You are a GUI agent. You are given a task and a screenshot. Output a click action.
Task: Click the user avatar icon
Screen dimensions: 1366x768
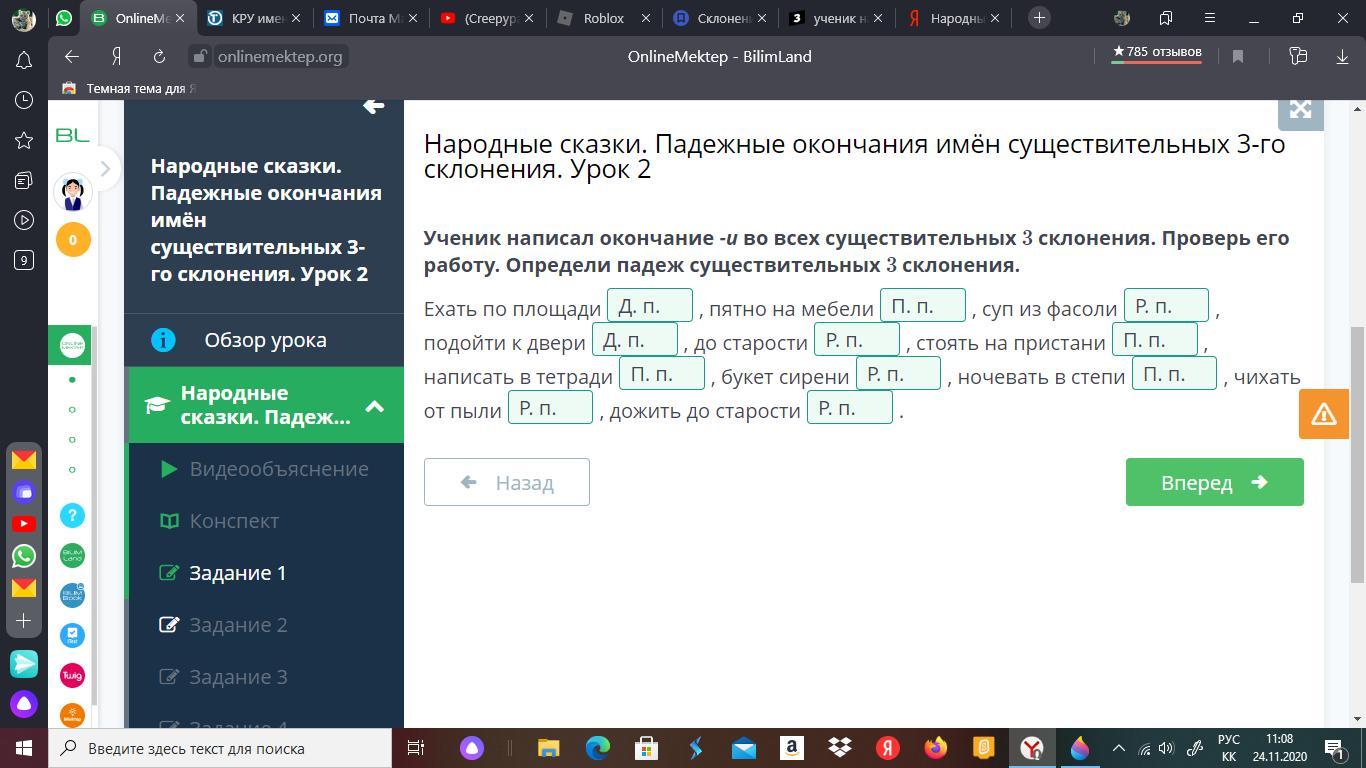[73, 192]
